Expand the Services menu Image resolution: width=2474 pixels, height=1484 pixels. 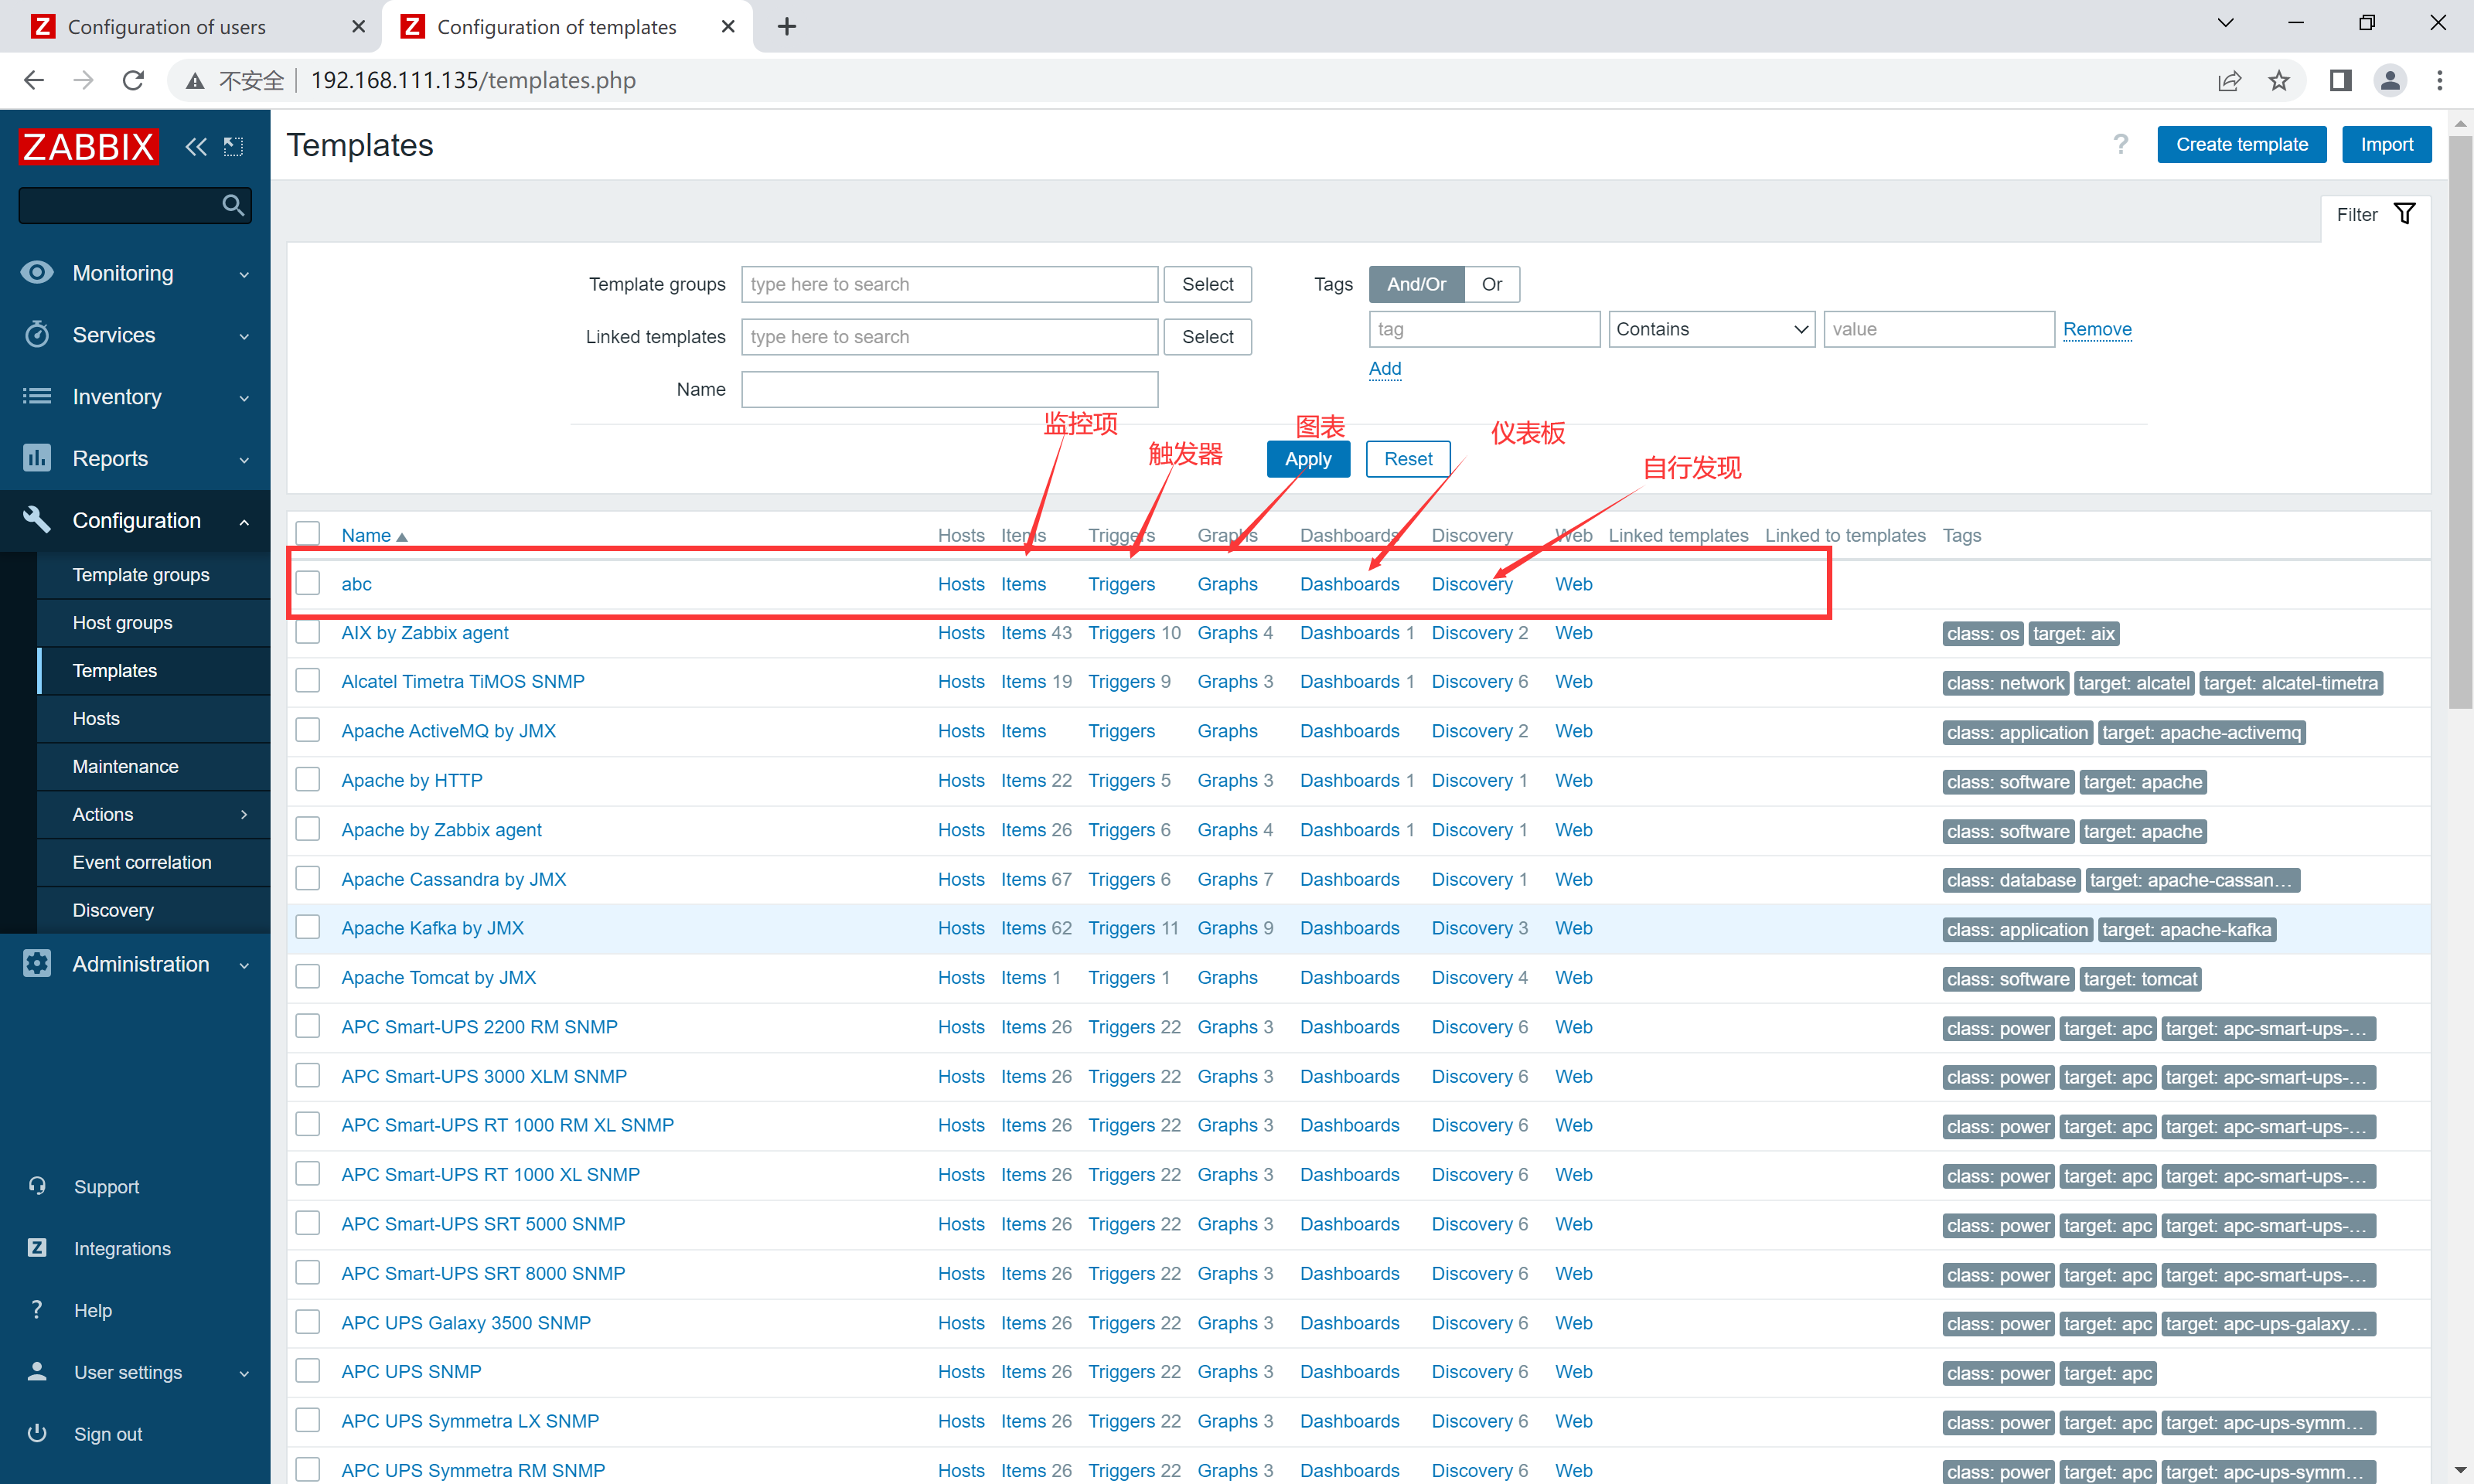[244, 336]
